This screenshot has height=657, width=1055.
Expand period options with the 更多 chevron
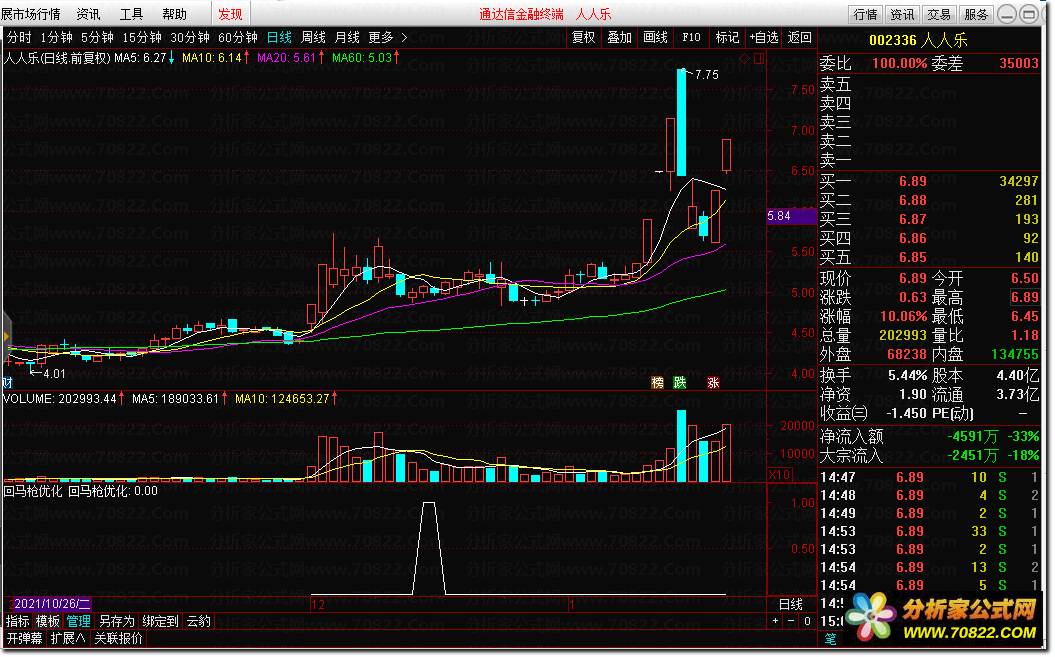coord(404,38)
